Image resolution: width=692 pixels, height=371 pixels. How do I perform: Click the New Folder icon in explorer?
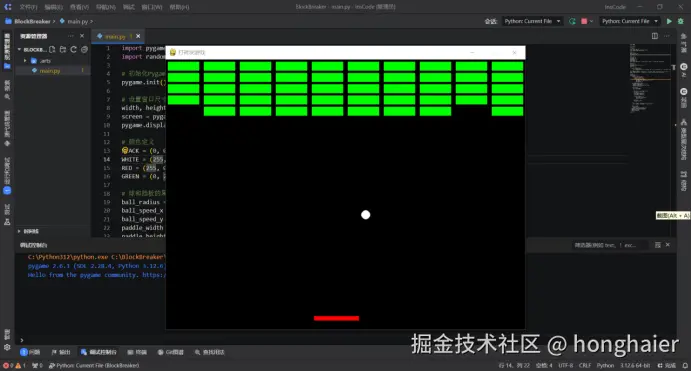tap(63, 49)
